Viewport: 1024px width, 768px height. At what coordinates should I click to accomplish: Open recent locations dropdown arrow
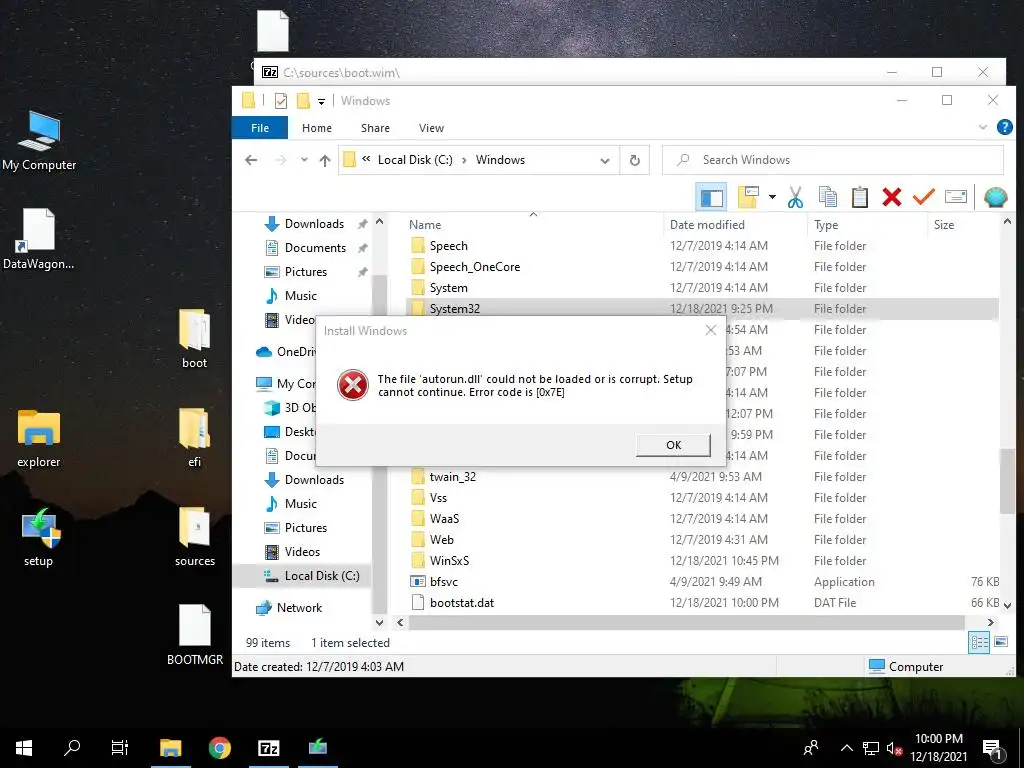(304, 160)
